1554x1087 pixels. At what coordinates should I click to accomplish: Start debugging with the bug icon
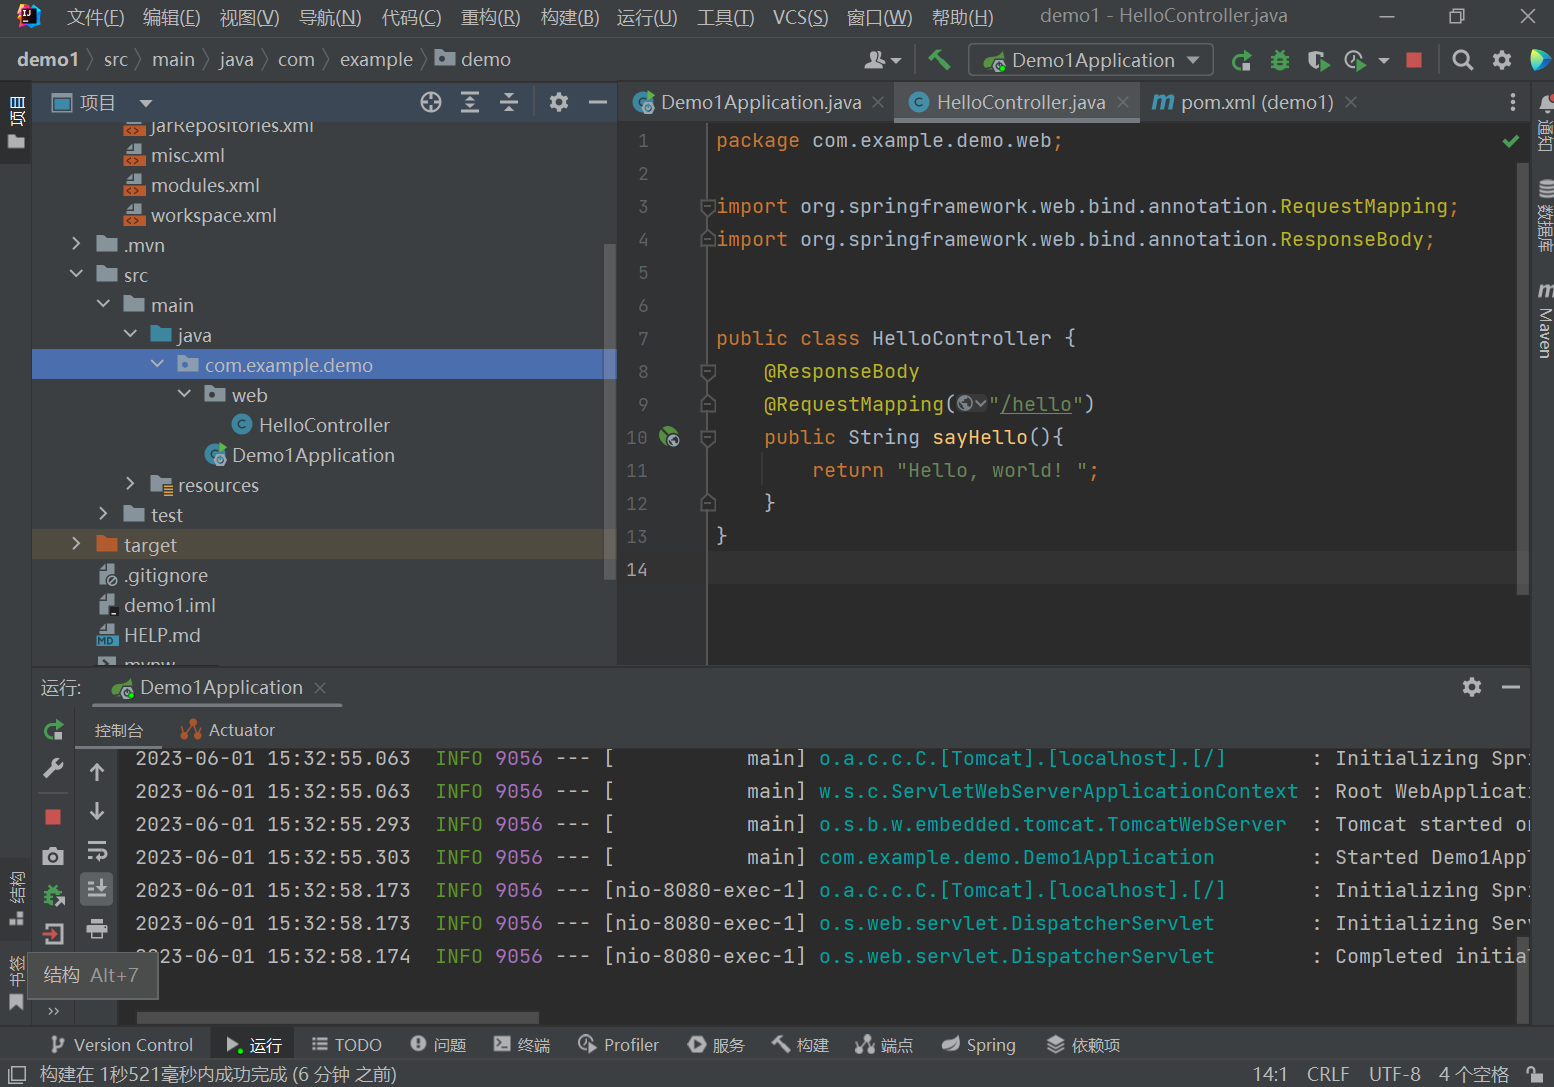pos(1279,61)
